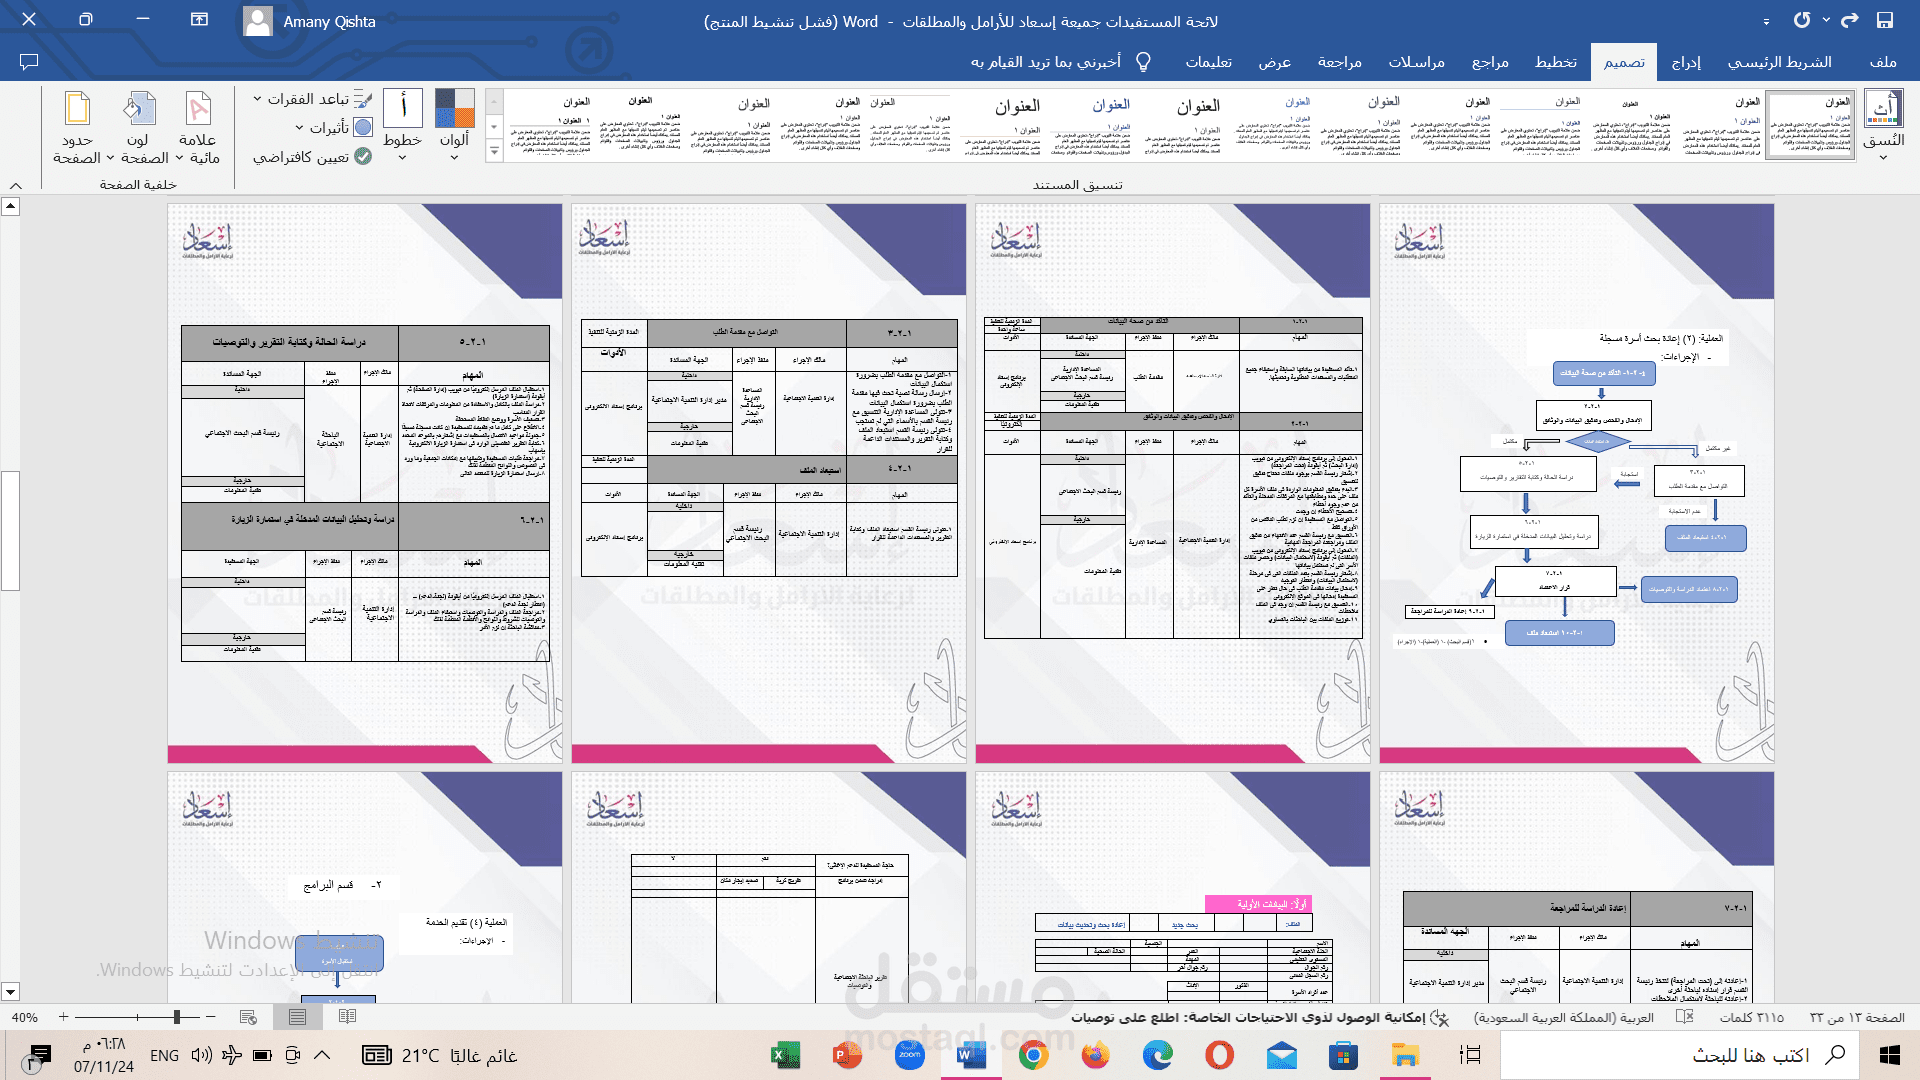Viewport: 1920px width, 1080px height.
Task: Open the Watermark (علامة مائية) menu
Action: (x=198, y=128)
